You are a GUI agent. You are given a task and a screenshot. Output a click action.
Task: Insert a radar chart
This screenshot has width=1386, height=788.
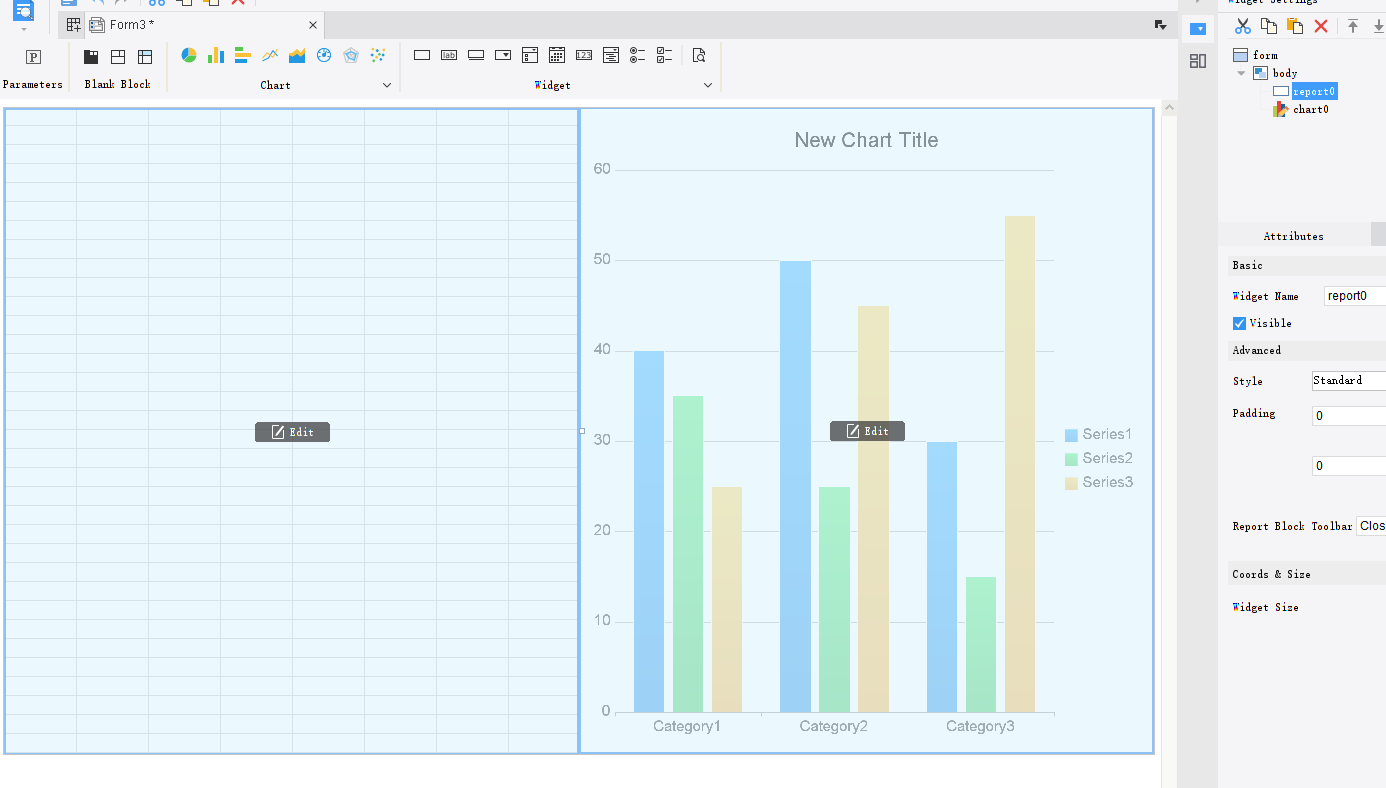coord(351,55)
